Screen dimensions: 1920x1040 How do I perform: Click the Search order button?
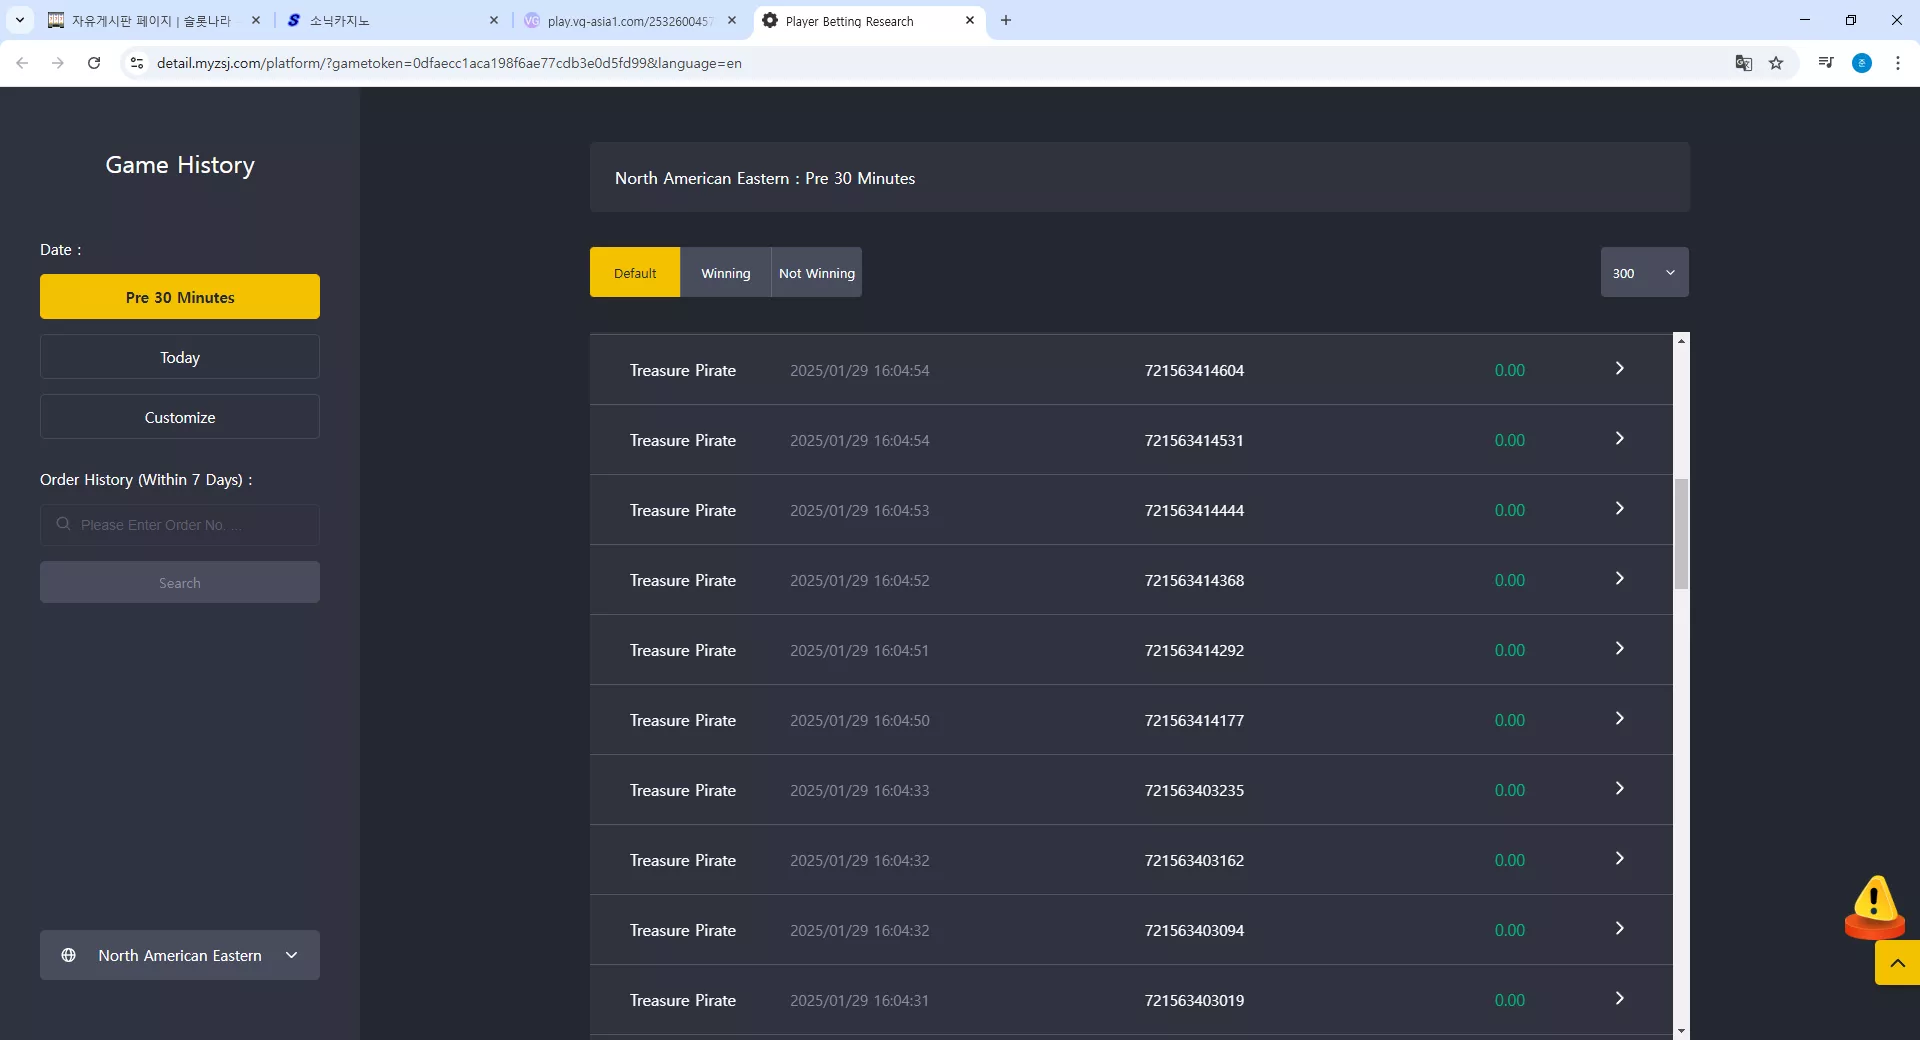pyautogui.click(x=180, y=582)
